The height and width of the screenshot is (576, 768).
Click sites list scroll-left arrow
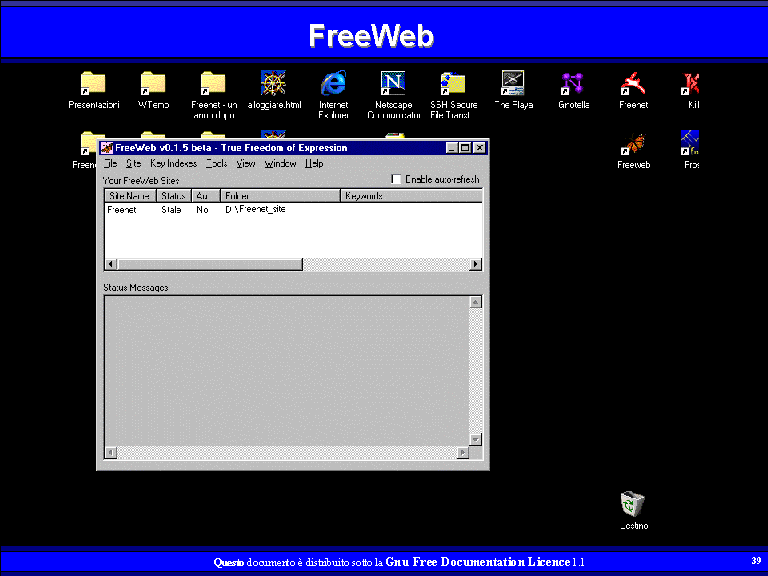pyautogui.click(x=111, y=264)
